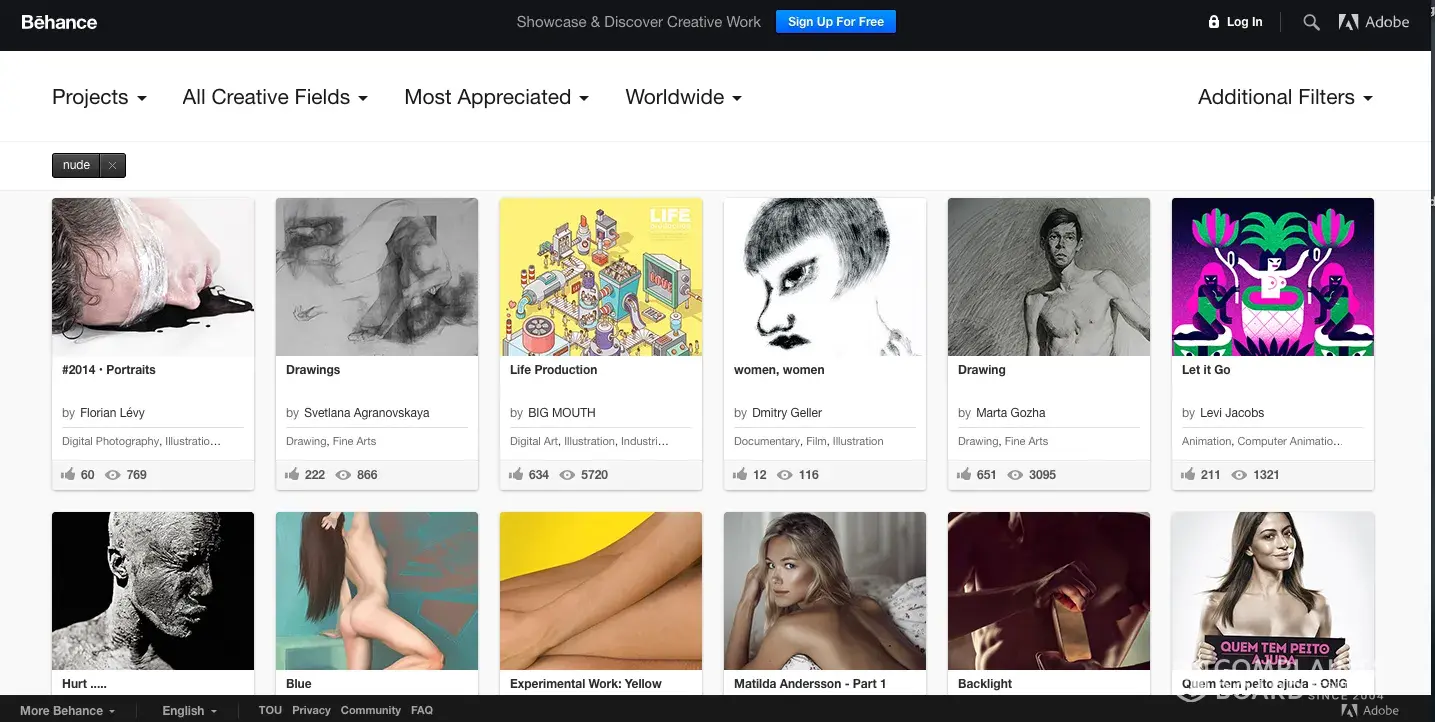Click Adobe logo in the footer
The width and height of the screenshot is (1435, 722).
pos(1371,710)
